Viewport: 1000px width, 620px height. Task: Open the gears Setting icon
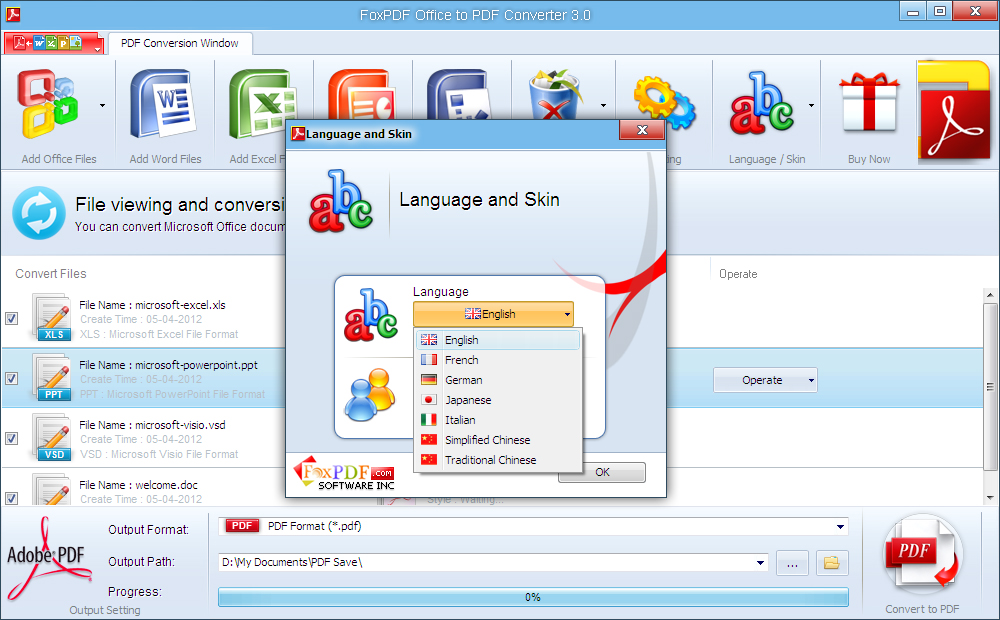(665, 104)
